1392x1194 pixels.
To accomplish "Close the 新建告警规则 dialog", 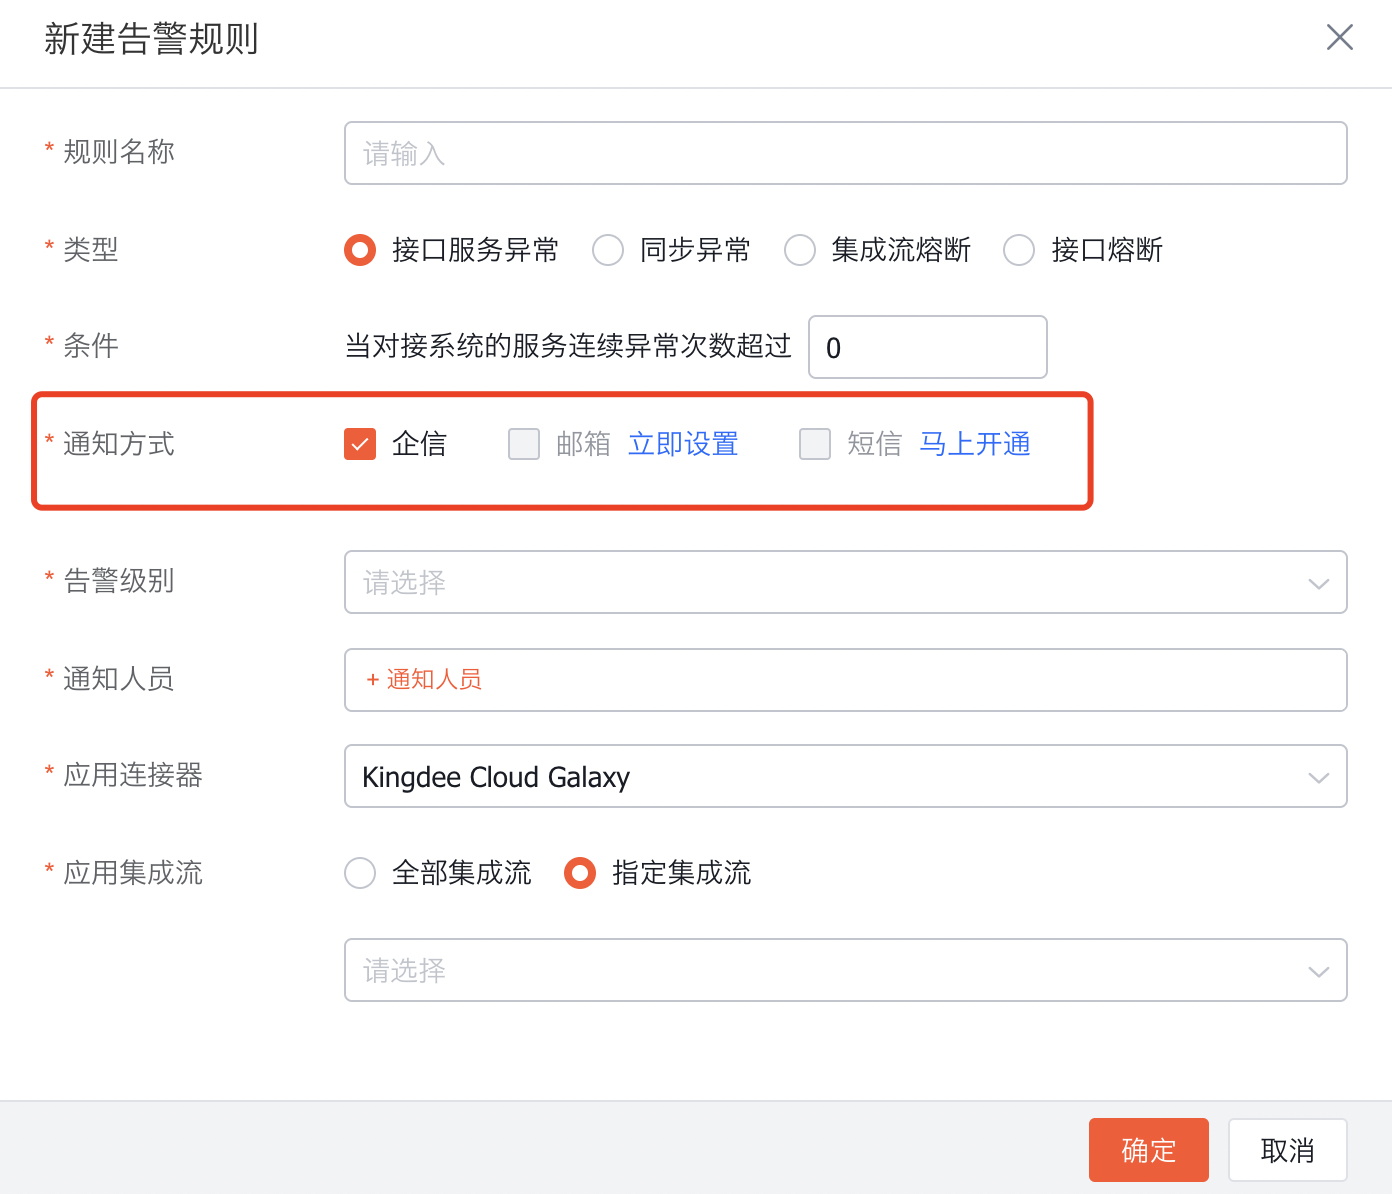I will click(1340, 37).
